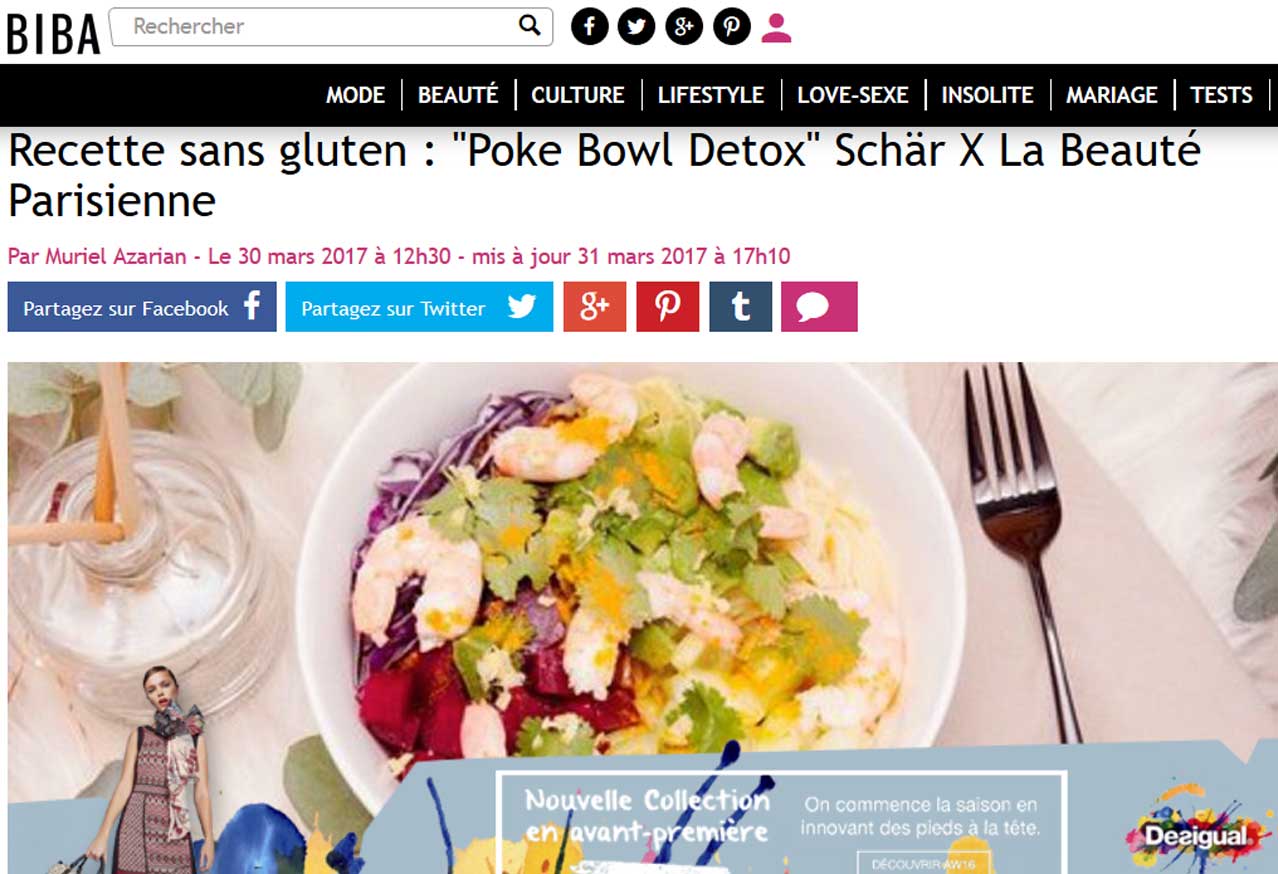
Task: Click in the Rechercher search field
Action: [318, 26]
